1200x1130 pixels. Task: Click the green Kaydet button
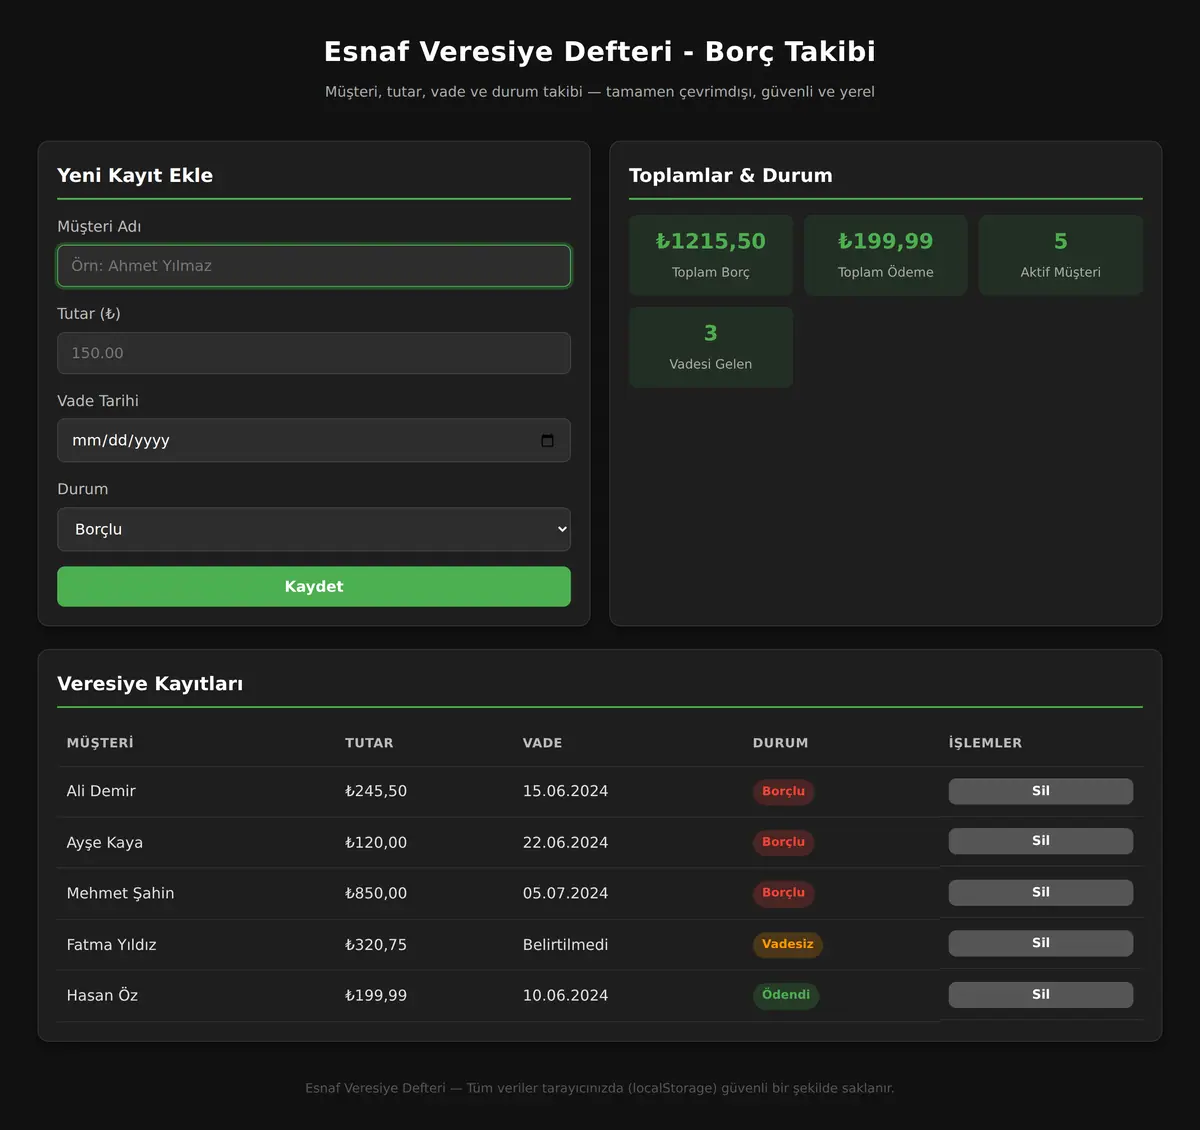(314, 587)
